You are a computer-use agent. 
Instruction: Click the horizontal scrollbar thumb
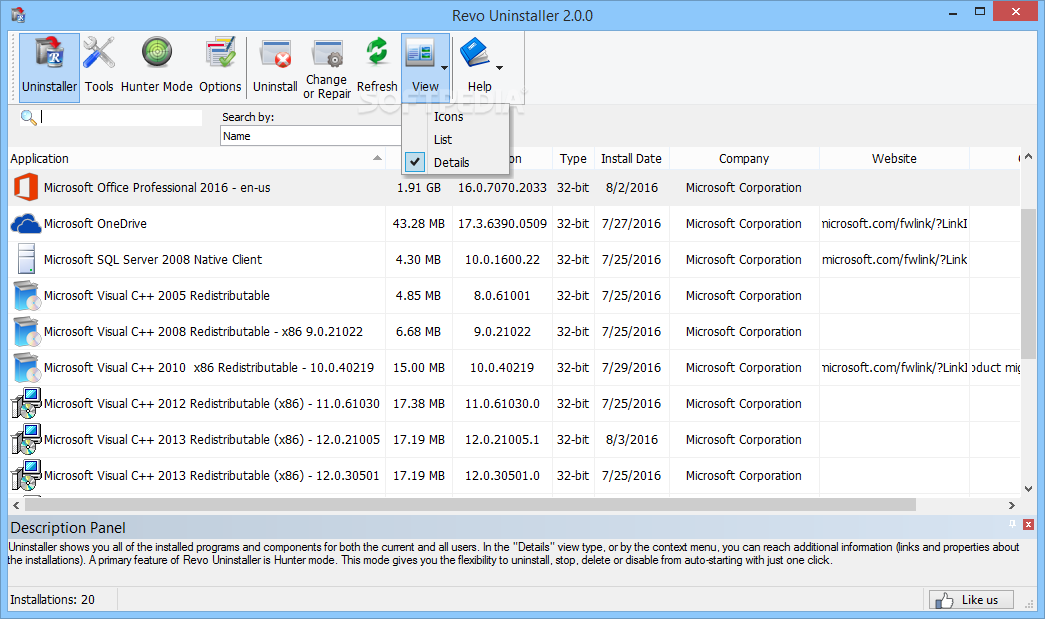click(x=470, y=506)
